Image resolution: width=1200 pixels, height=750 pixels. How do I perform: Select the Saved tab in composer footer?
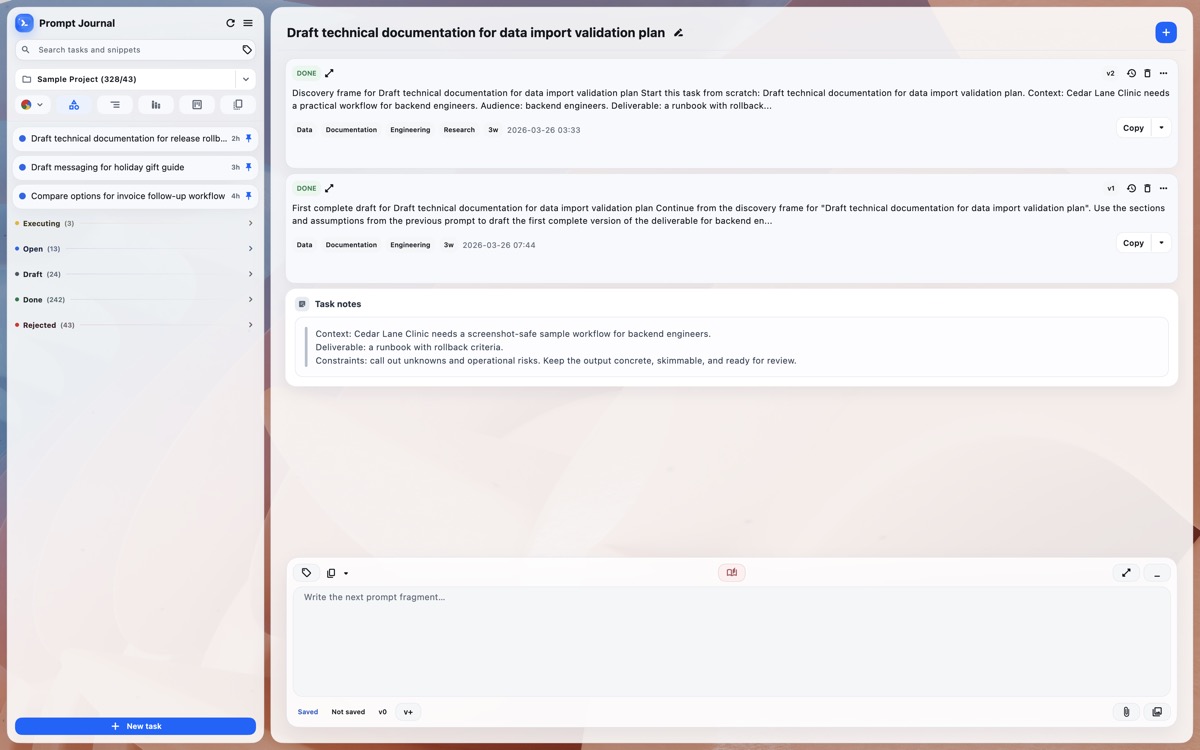pyautogui.click(x=308, y=712)
